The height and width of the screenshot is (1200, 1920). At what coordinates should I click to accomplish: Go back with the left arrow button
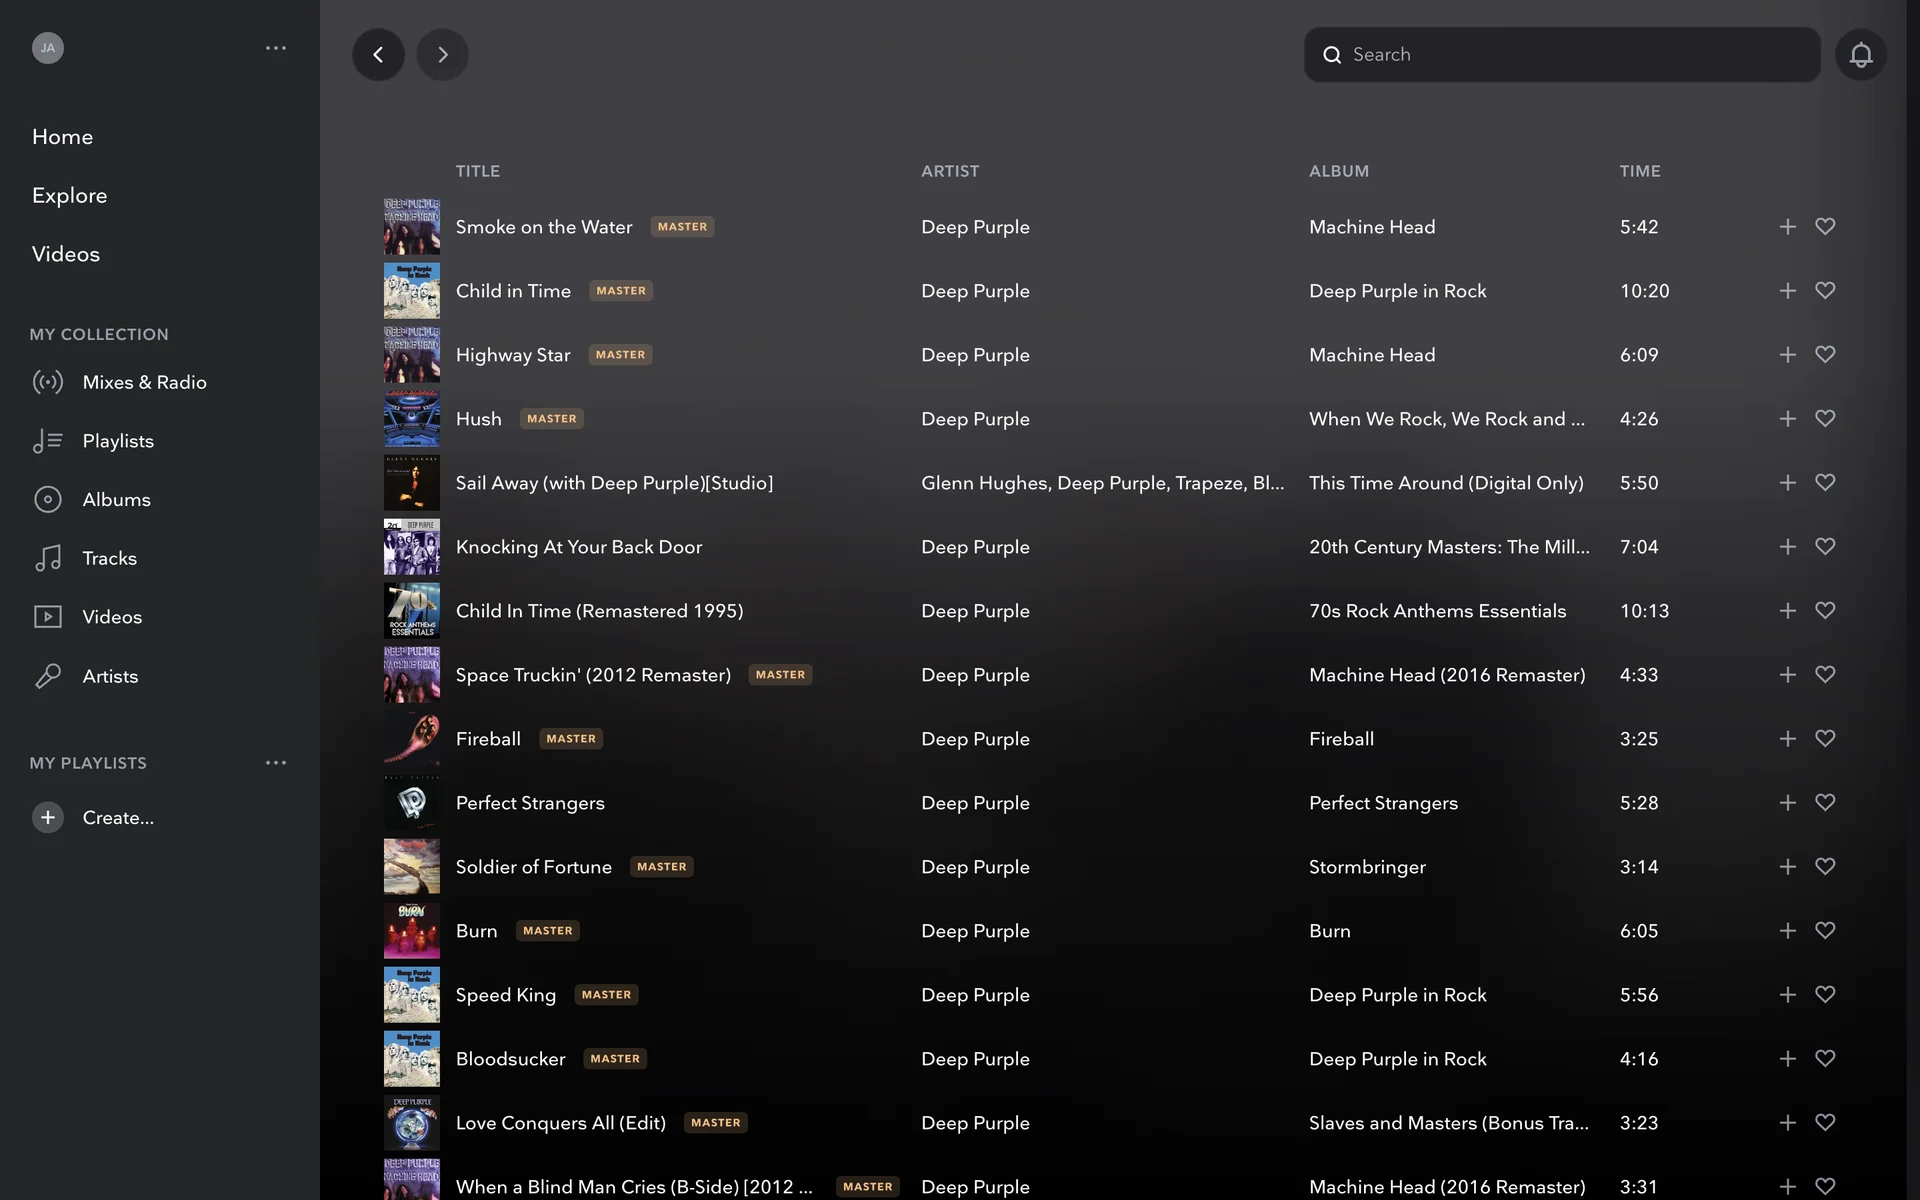378,55
